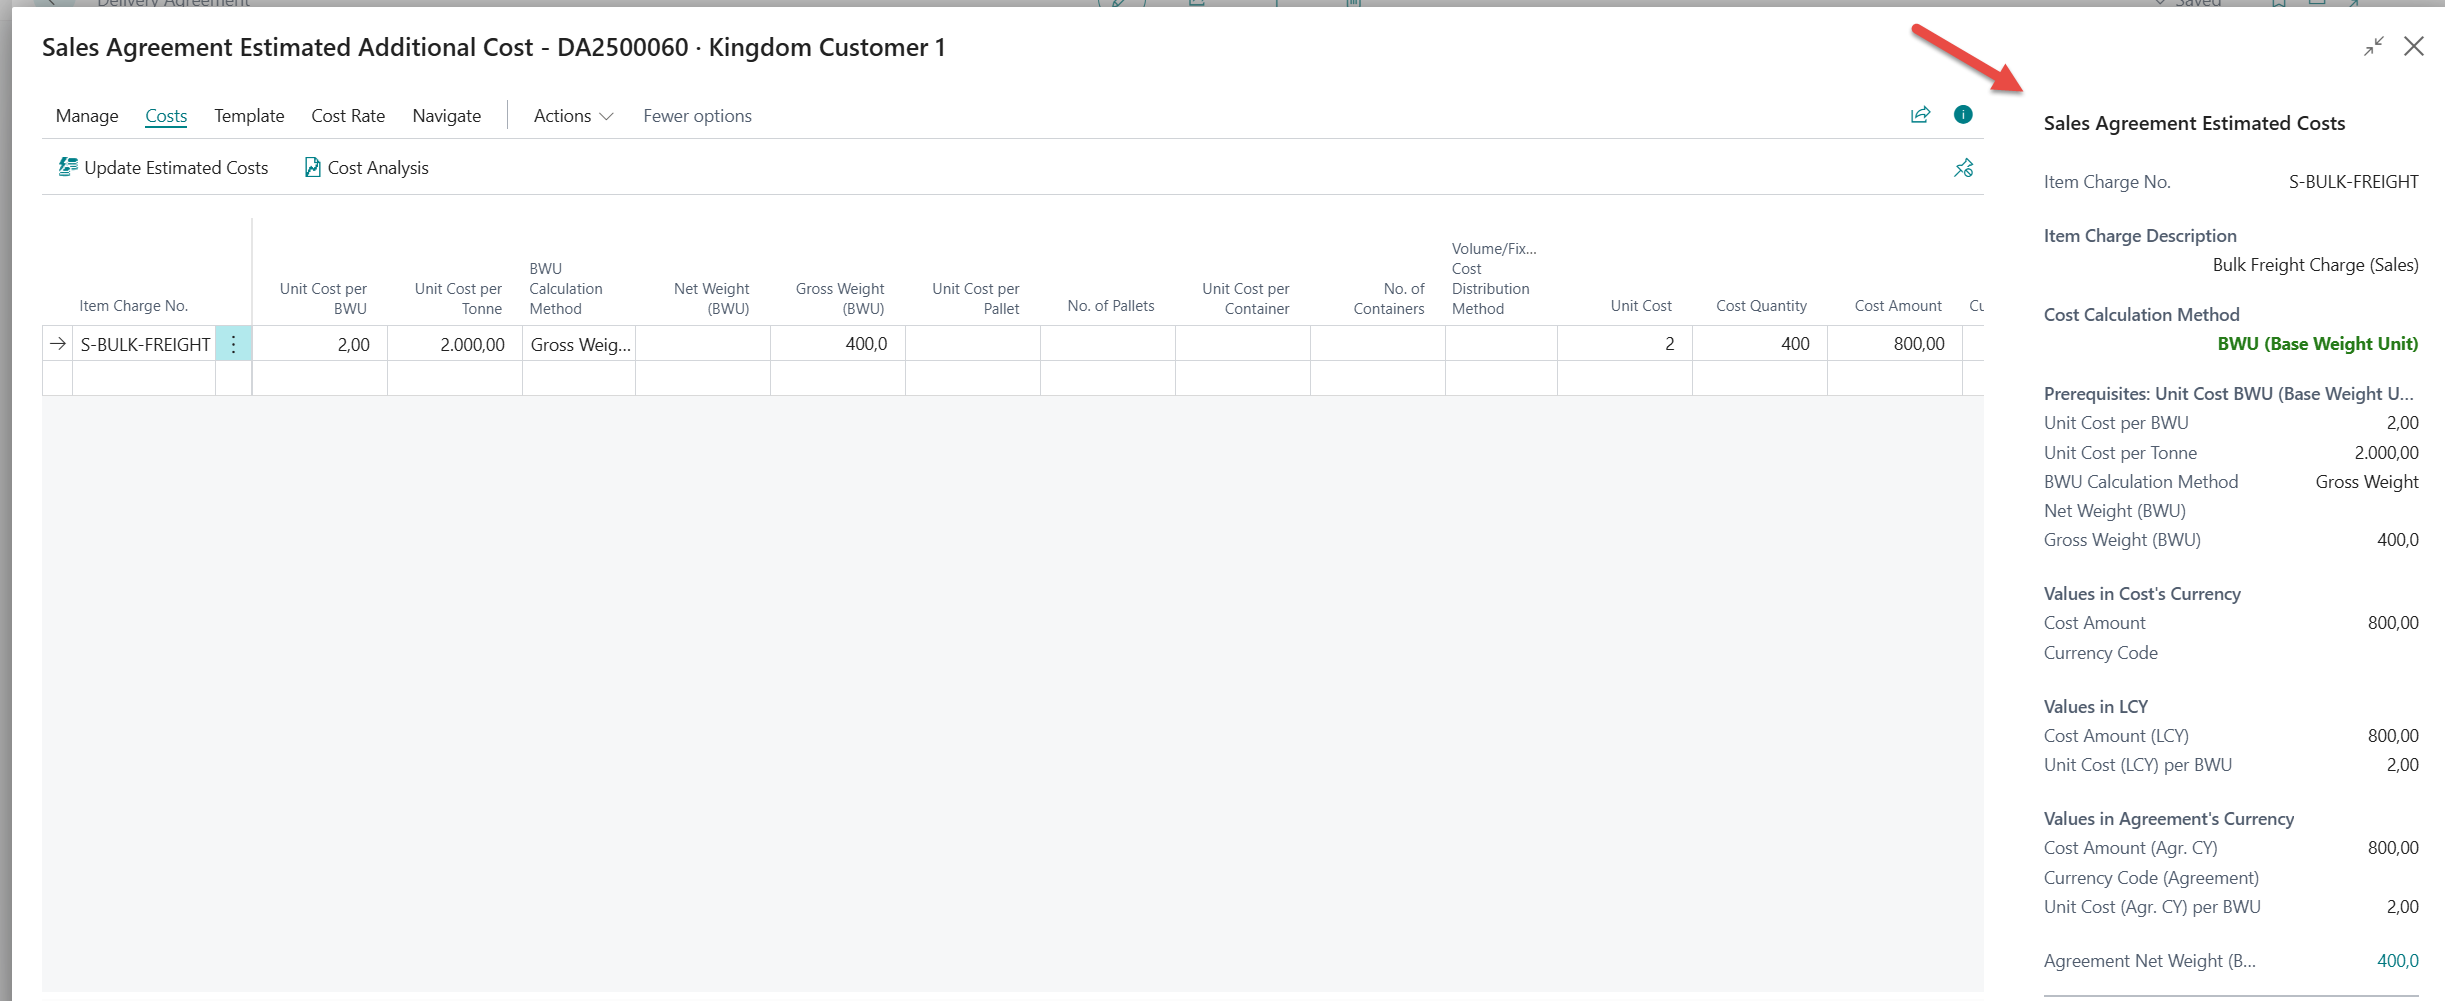The width and height of the screenshot is (2445, 1001).
Task: Toggle the FactBox information pane icon
Action: 1963,115
